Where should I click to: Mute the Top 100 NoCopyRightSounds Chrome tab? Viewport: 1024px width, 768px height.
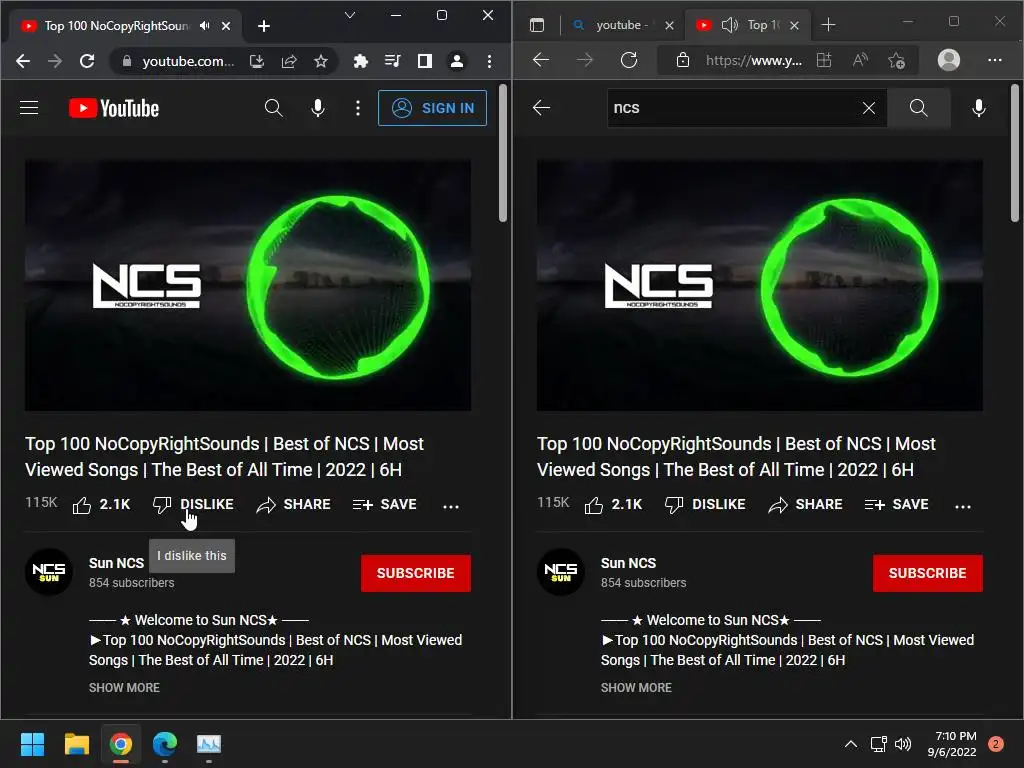tap(204, 25)
